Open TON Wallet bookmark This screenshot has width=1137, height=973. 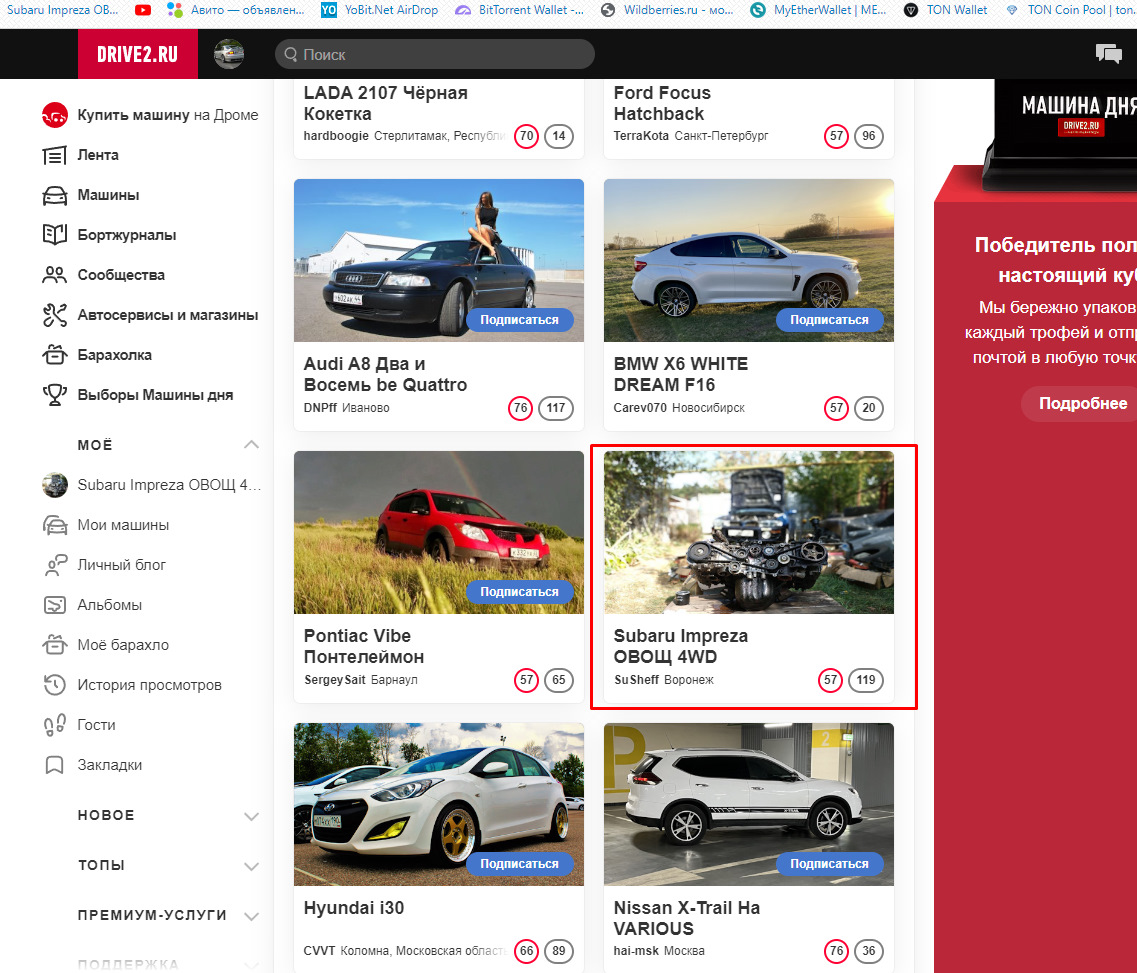[x=946, y=10]
